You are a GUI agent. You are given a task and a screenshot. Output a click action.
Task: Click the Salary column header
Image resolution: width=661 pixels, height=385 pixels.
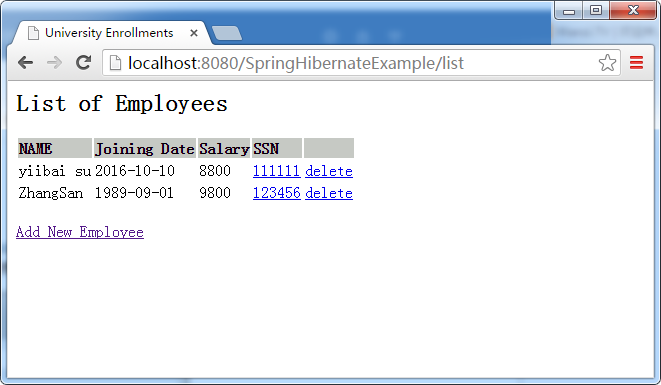point(224,148)
